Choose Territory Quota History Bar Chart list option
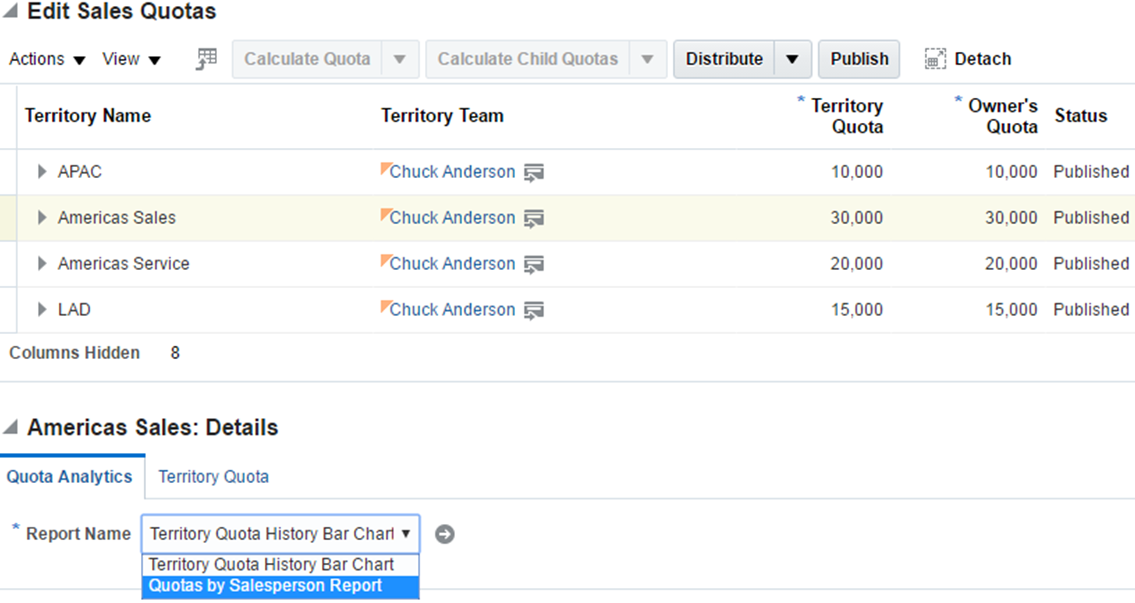 tap(271, 564)
